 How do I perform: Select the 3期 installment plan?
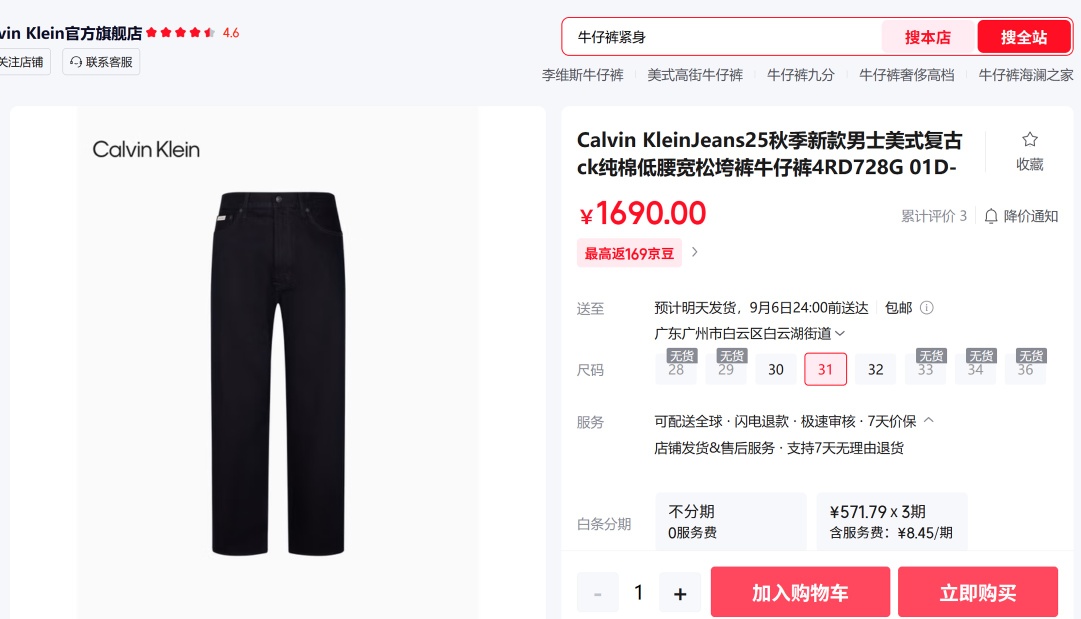(892, 522)
